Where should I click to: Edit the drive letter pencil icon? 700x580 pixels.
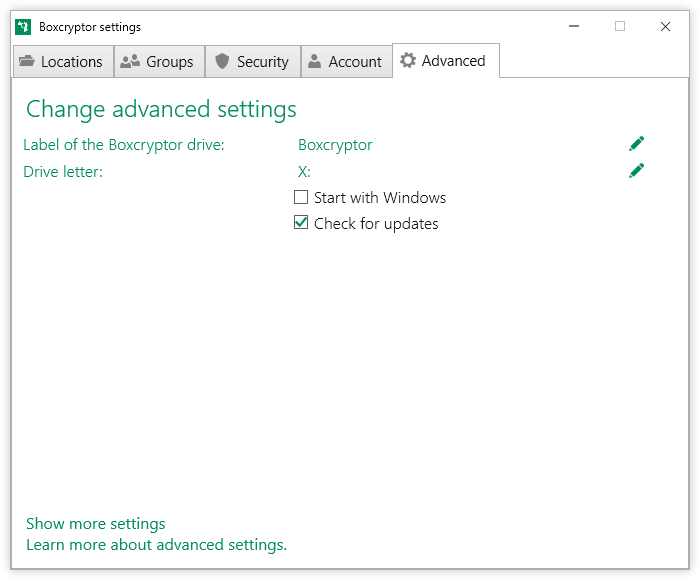point(636,171)
